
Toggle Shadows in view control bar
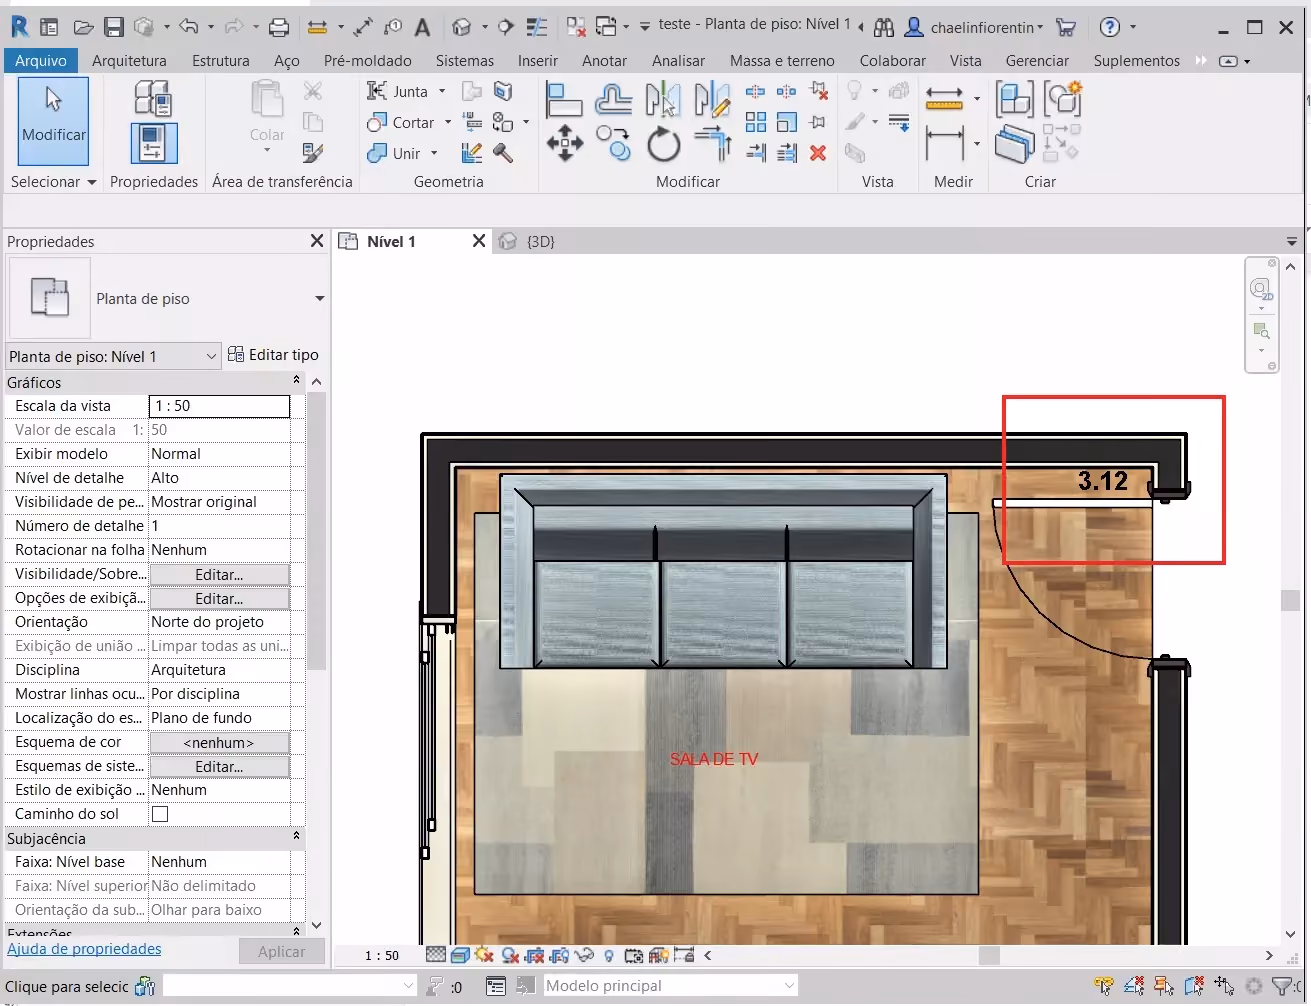510,955
